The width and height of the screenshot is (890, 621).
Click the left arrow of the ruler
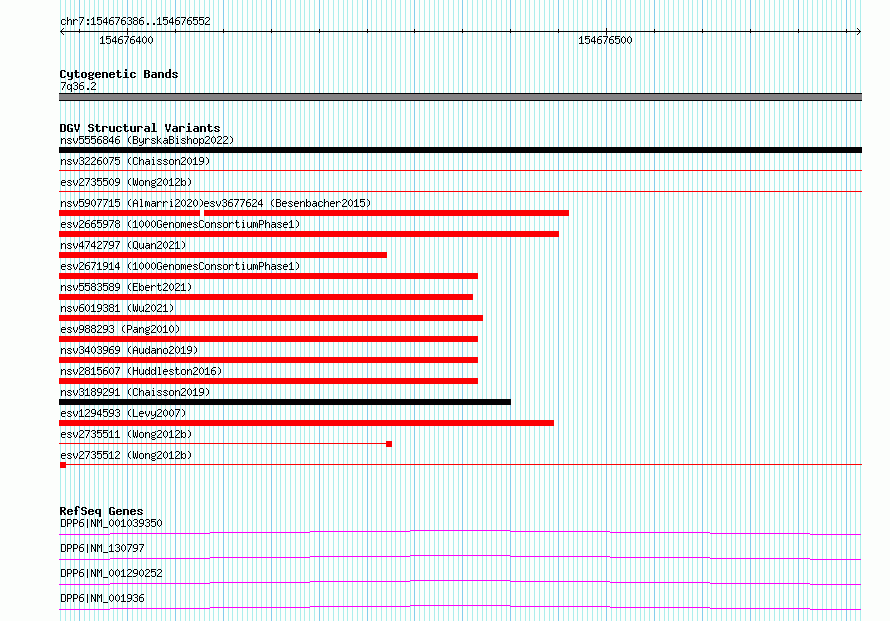point(62,31)
